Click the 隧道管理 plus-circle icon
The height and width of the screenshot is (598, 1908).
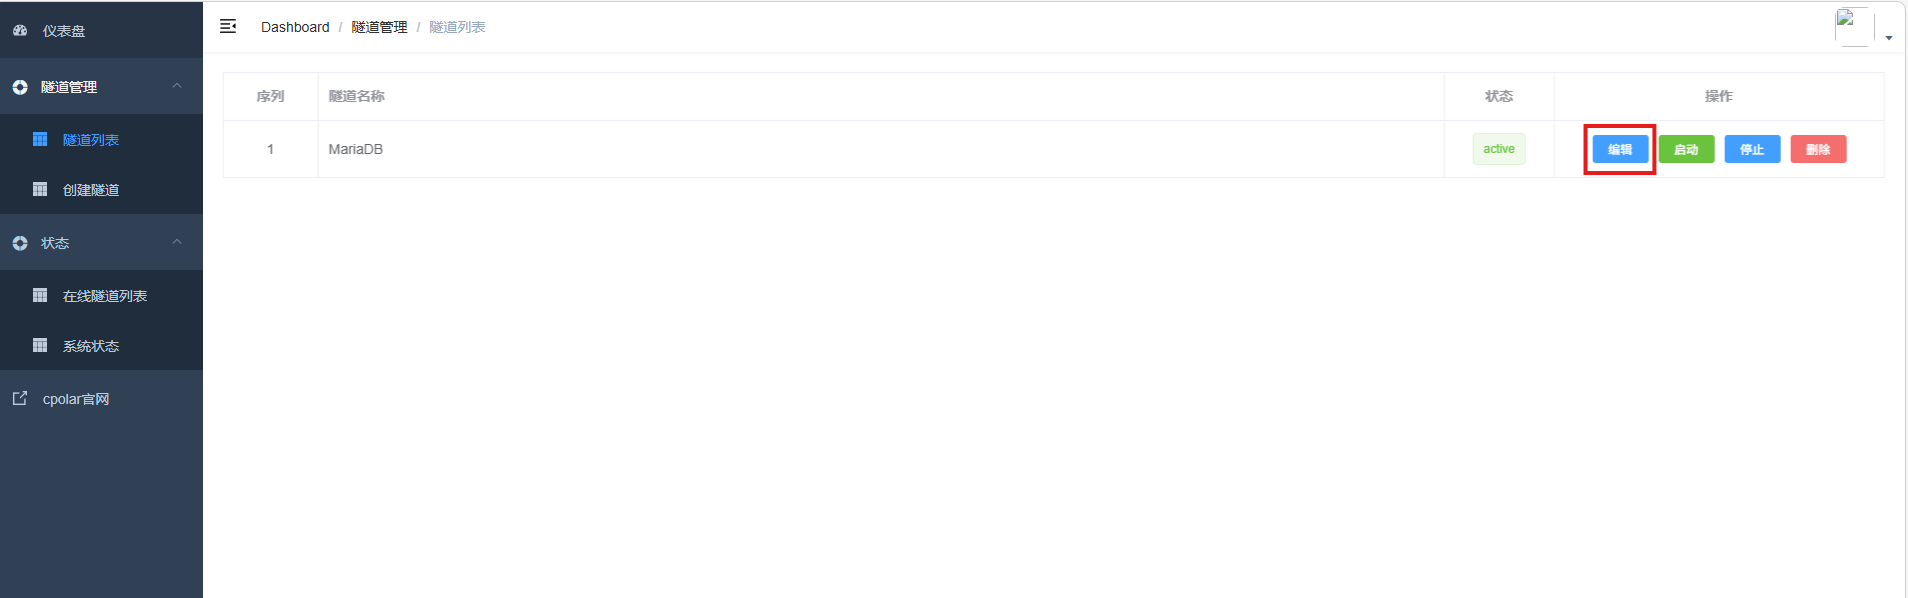[x=20, y=87]
